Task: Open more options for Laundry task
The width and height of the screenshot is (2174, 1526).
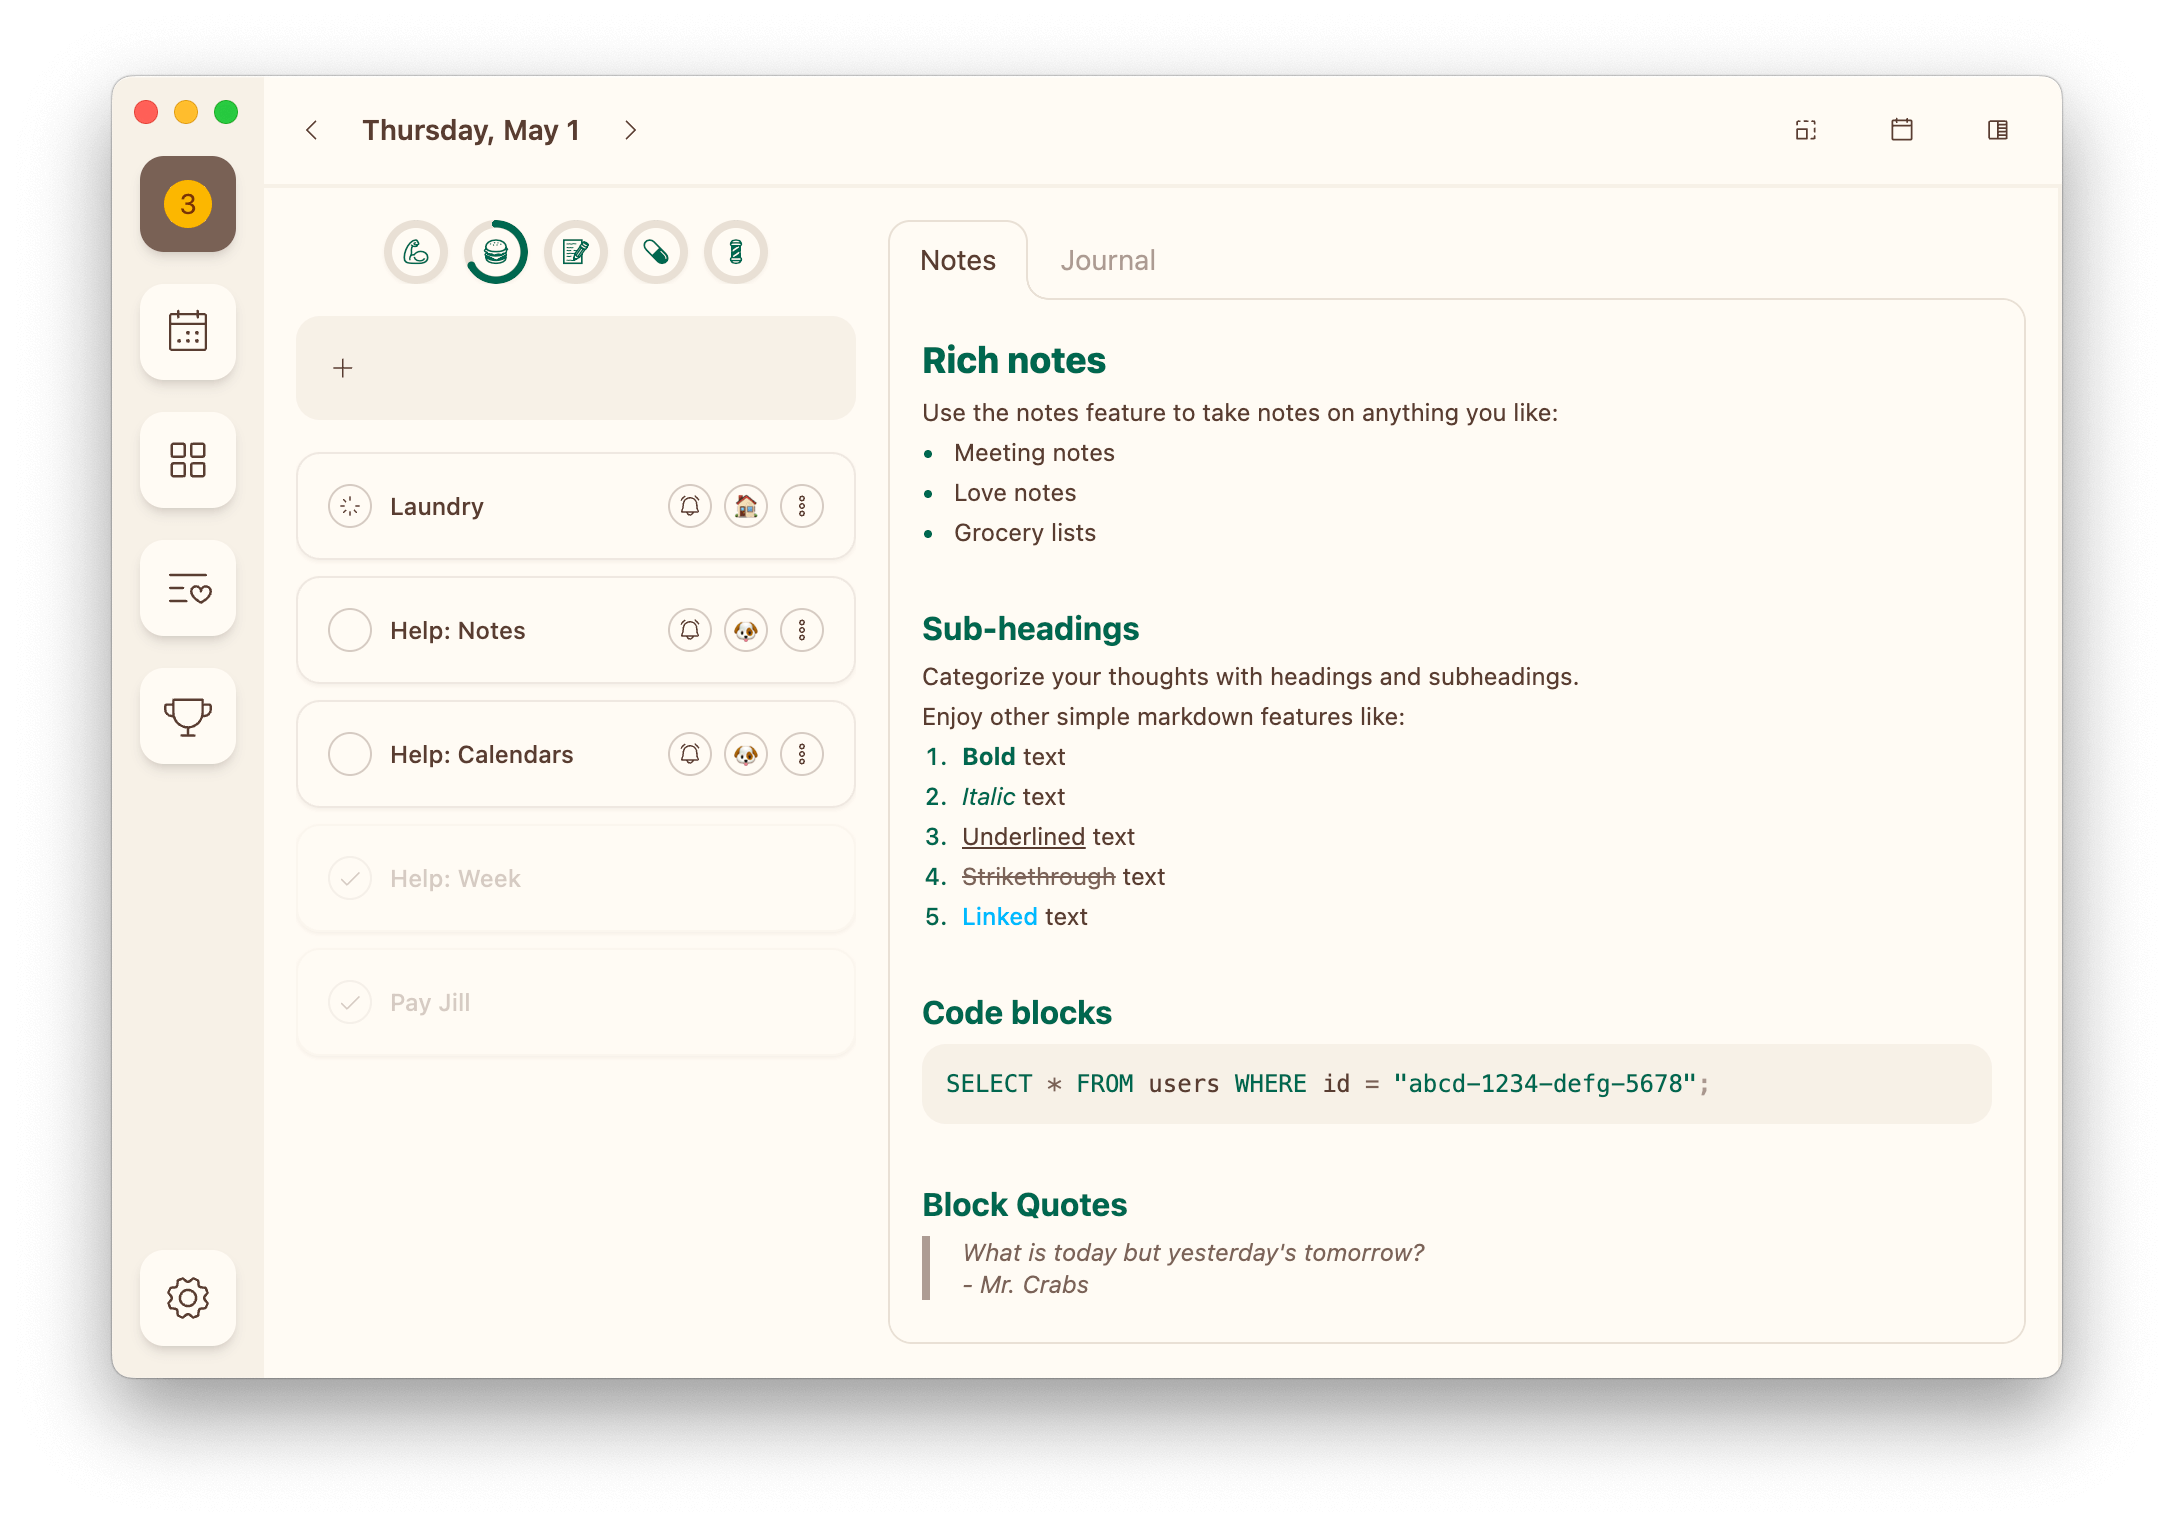Action: [802, 506]
